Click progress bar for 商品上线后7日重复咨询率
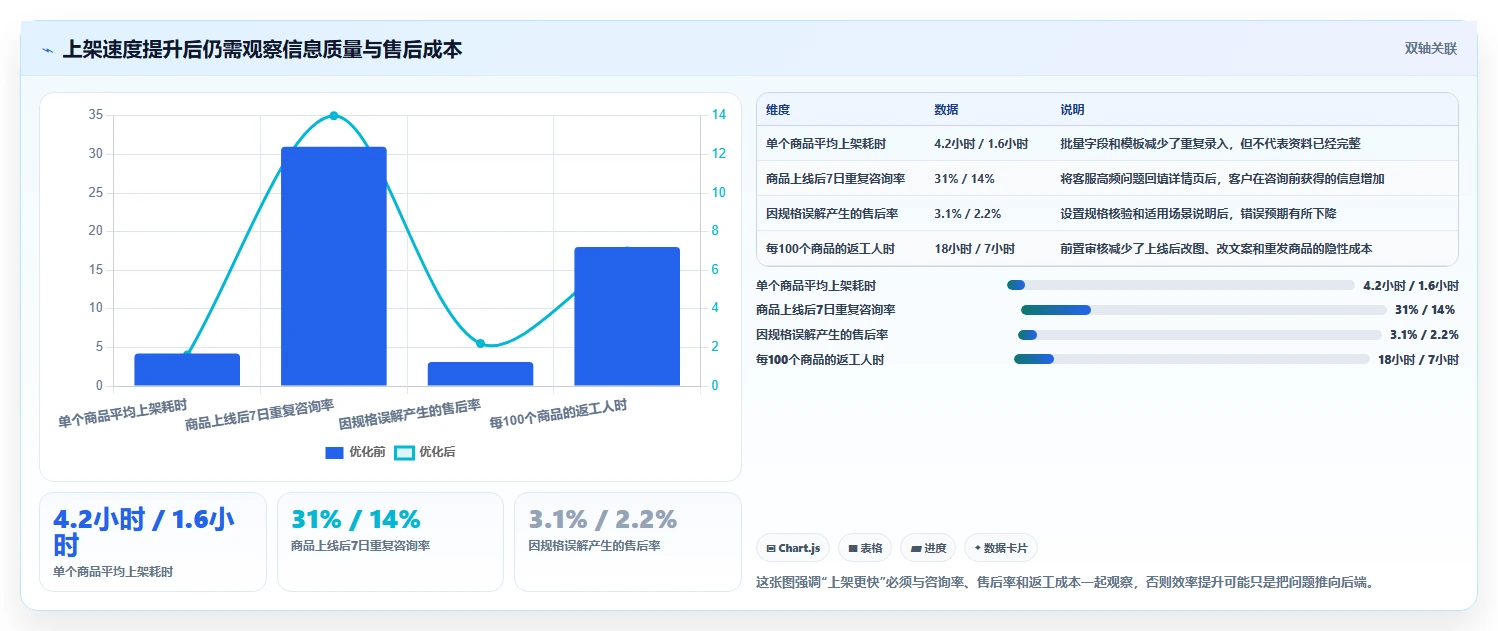This screenshot has width=1498, height=631. click(x=1204, y=310)
